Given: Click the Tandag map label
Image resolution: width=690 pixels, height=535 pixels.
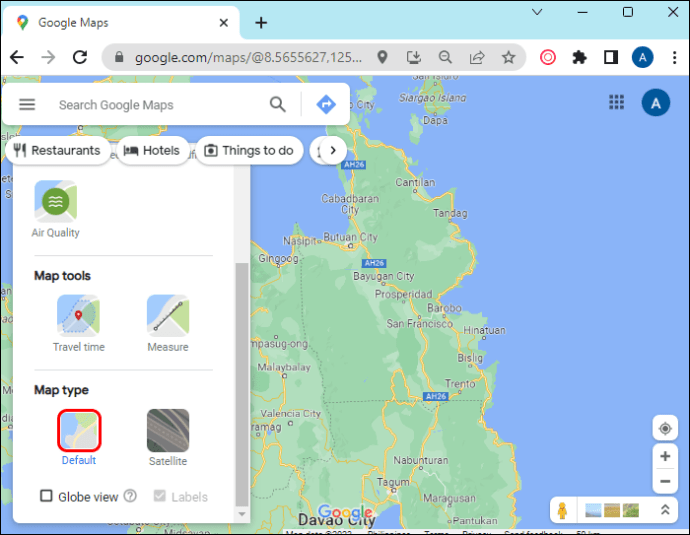Looking at the screenshot, I should (x=450, y=213).
